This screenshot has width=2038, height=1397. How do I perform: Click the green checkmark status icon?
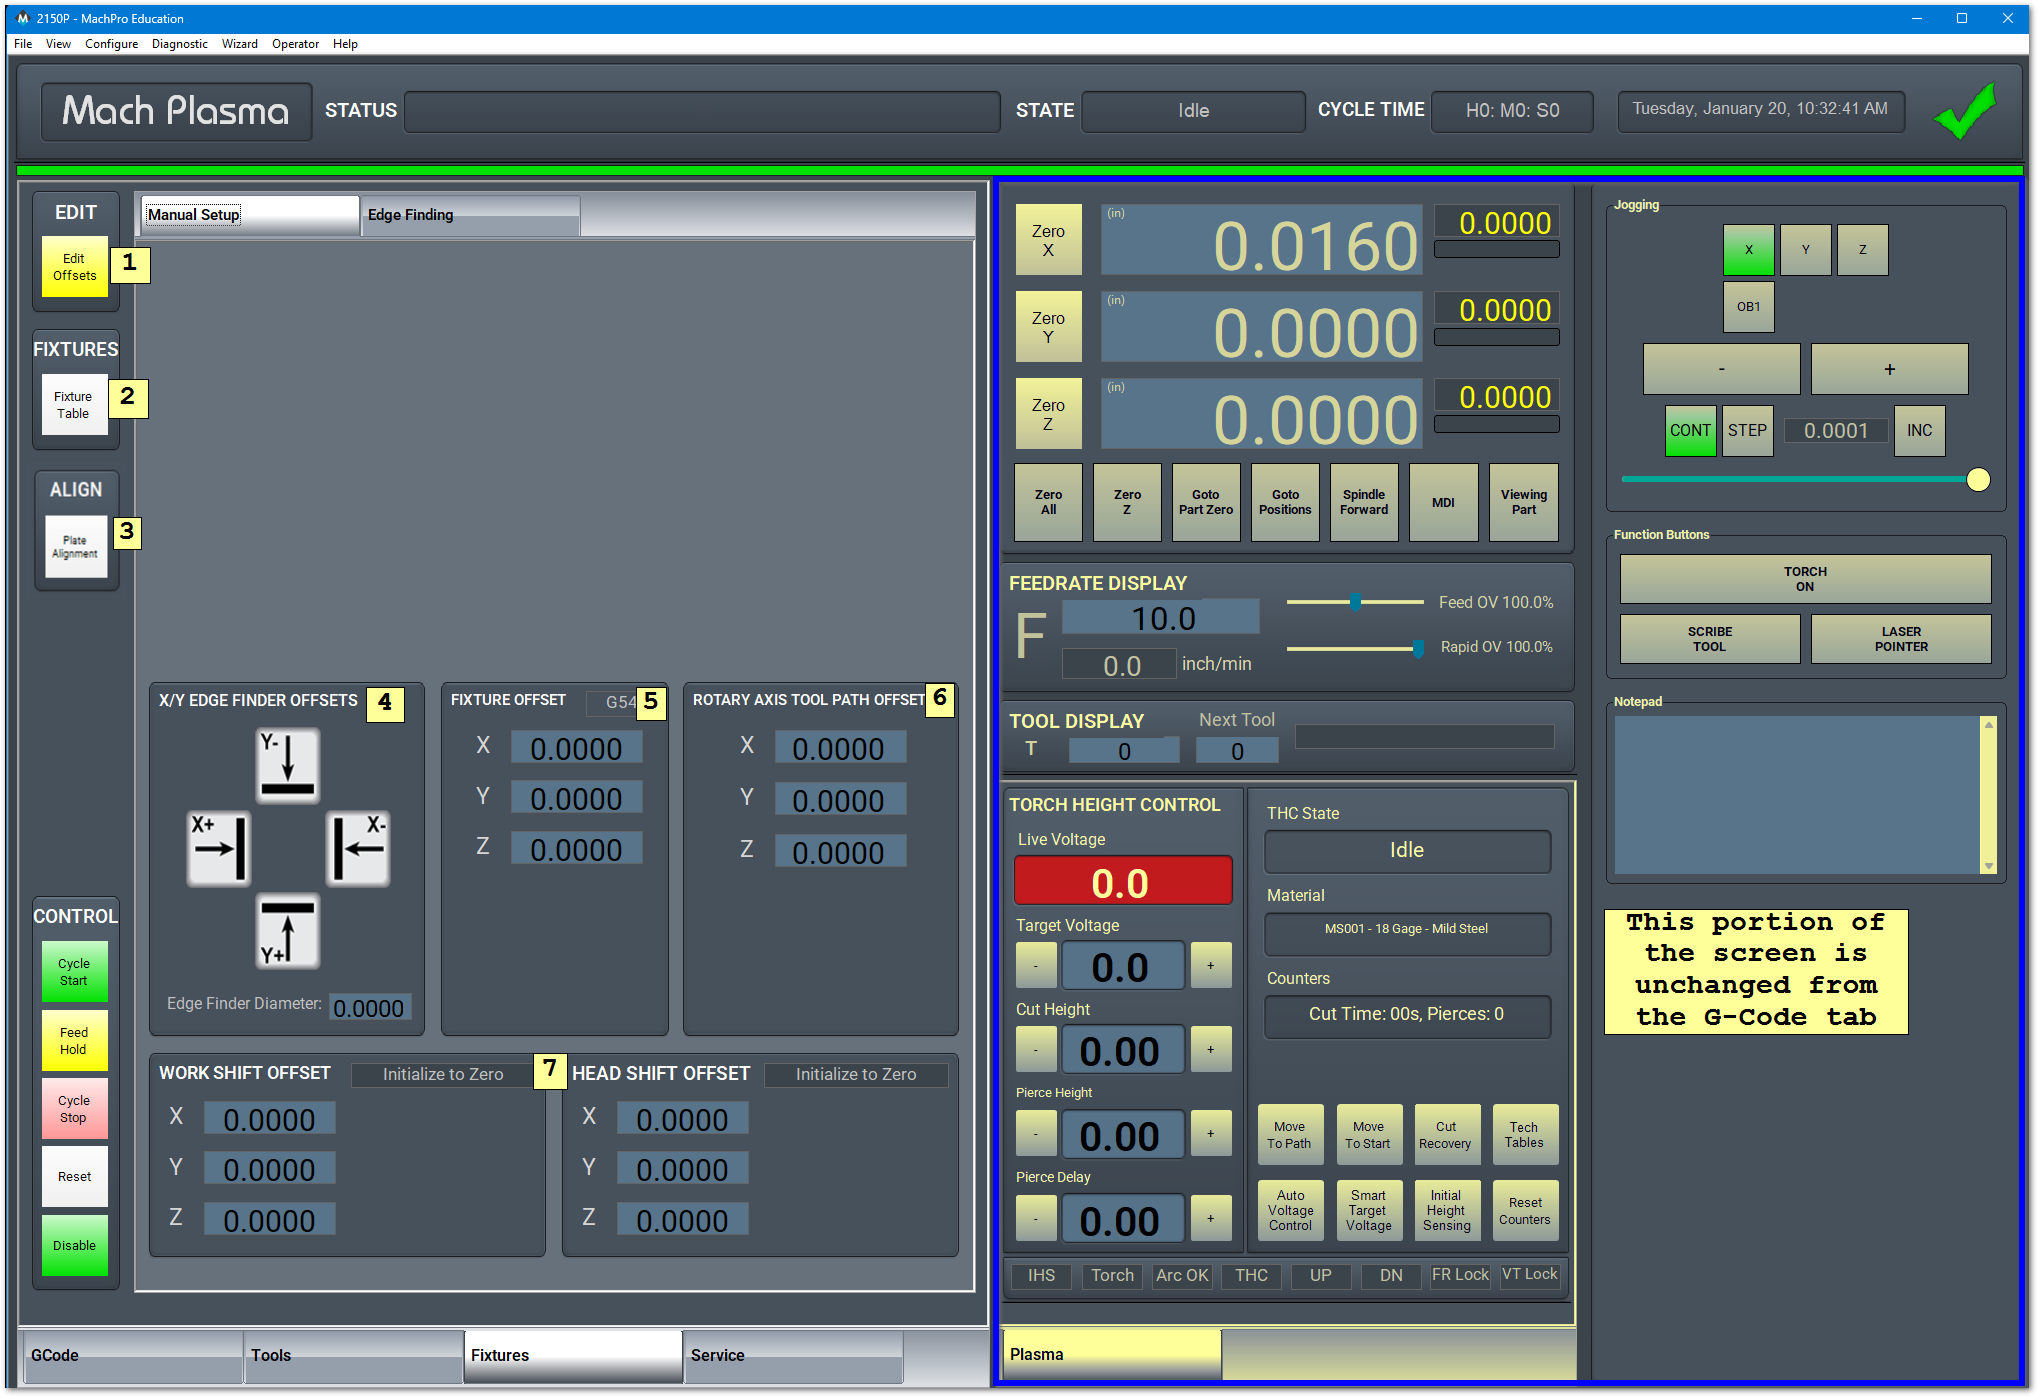1965,111
